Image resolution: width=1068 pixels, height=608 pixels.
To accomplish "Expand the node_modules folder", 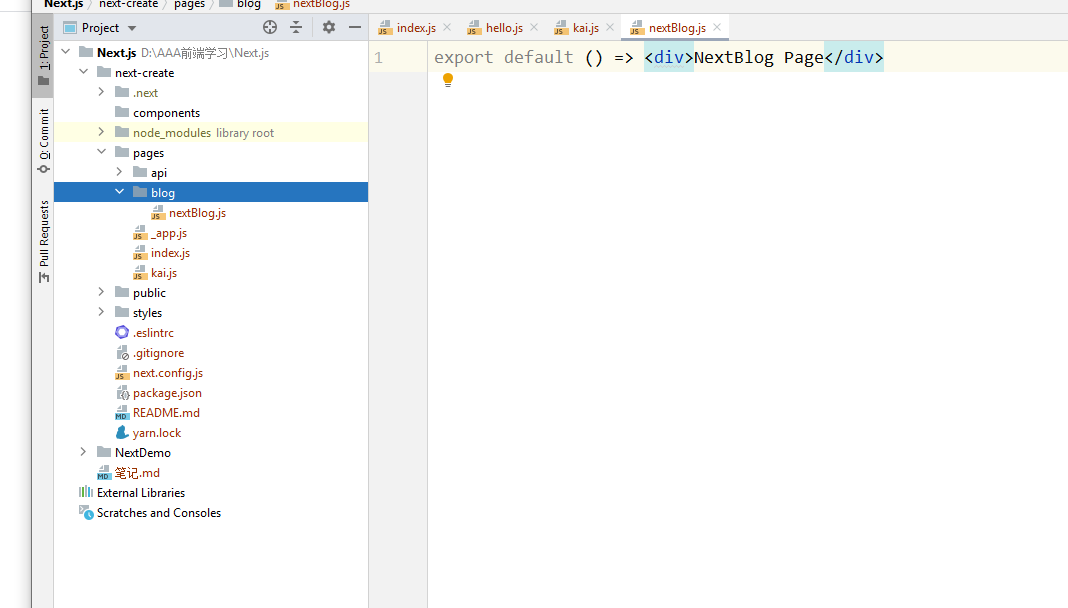I will (x=101, y=132).
